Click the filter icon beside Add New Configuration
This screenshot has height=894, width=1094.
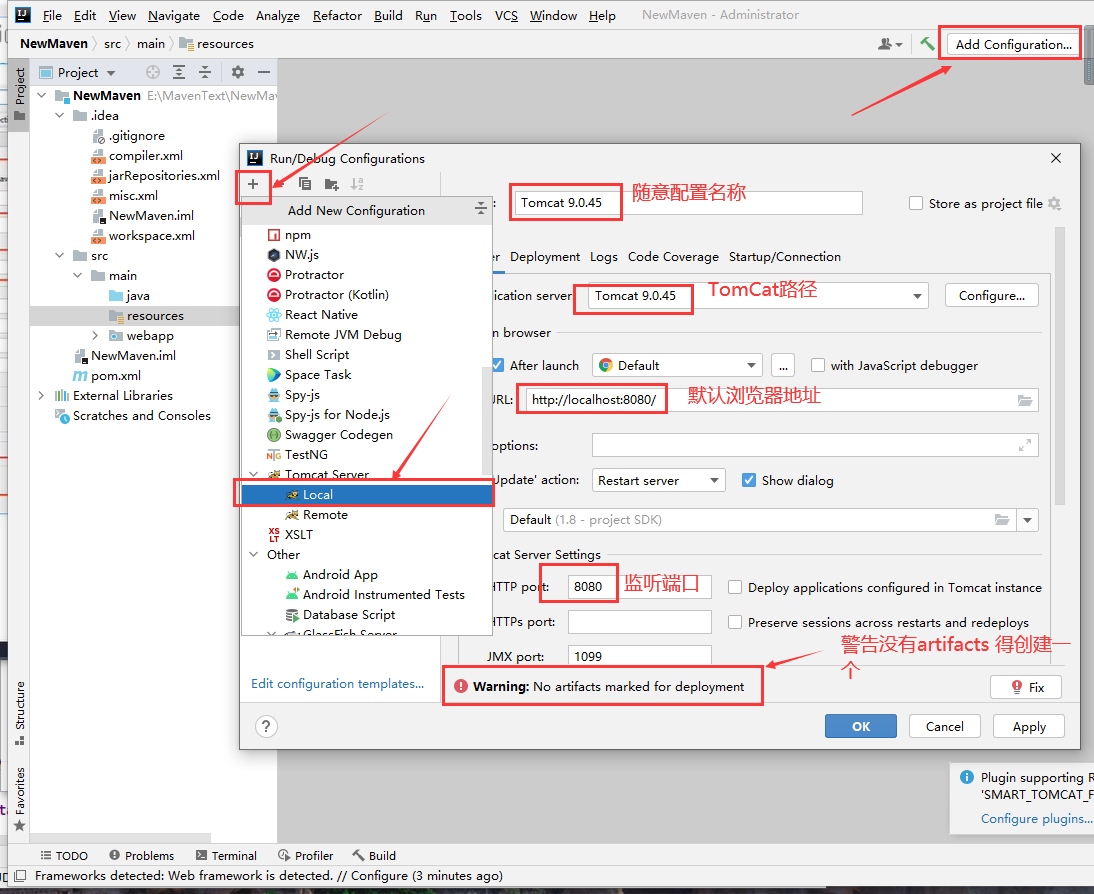[481, 209]
